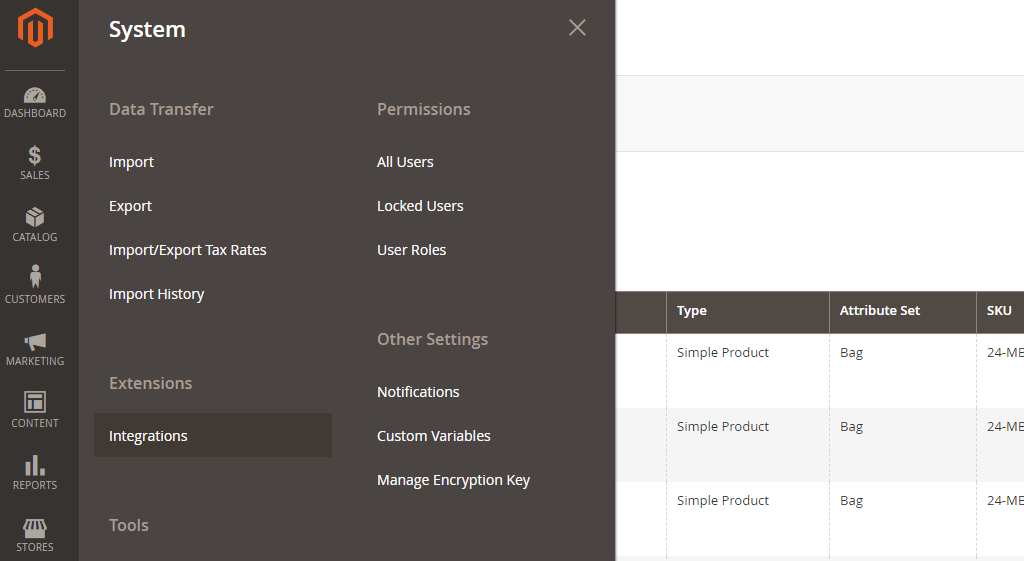
Task: Go to Import History
Action: [x=156, y=294]
